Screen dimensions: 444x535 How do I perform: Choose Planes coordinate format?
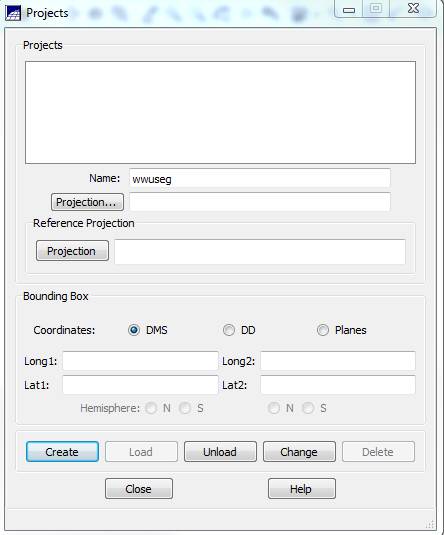323,330
